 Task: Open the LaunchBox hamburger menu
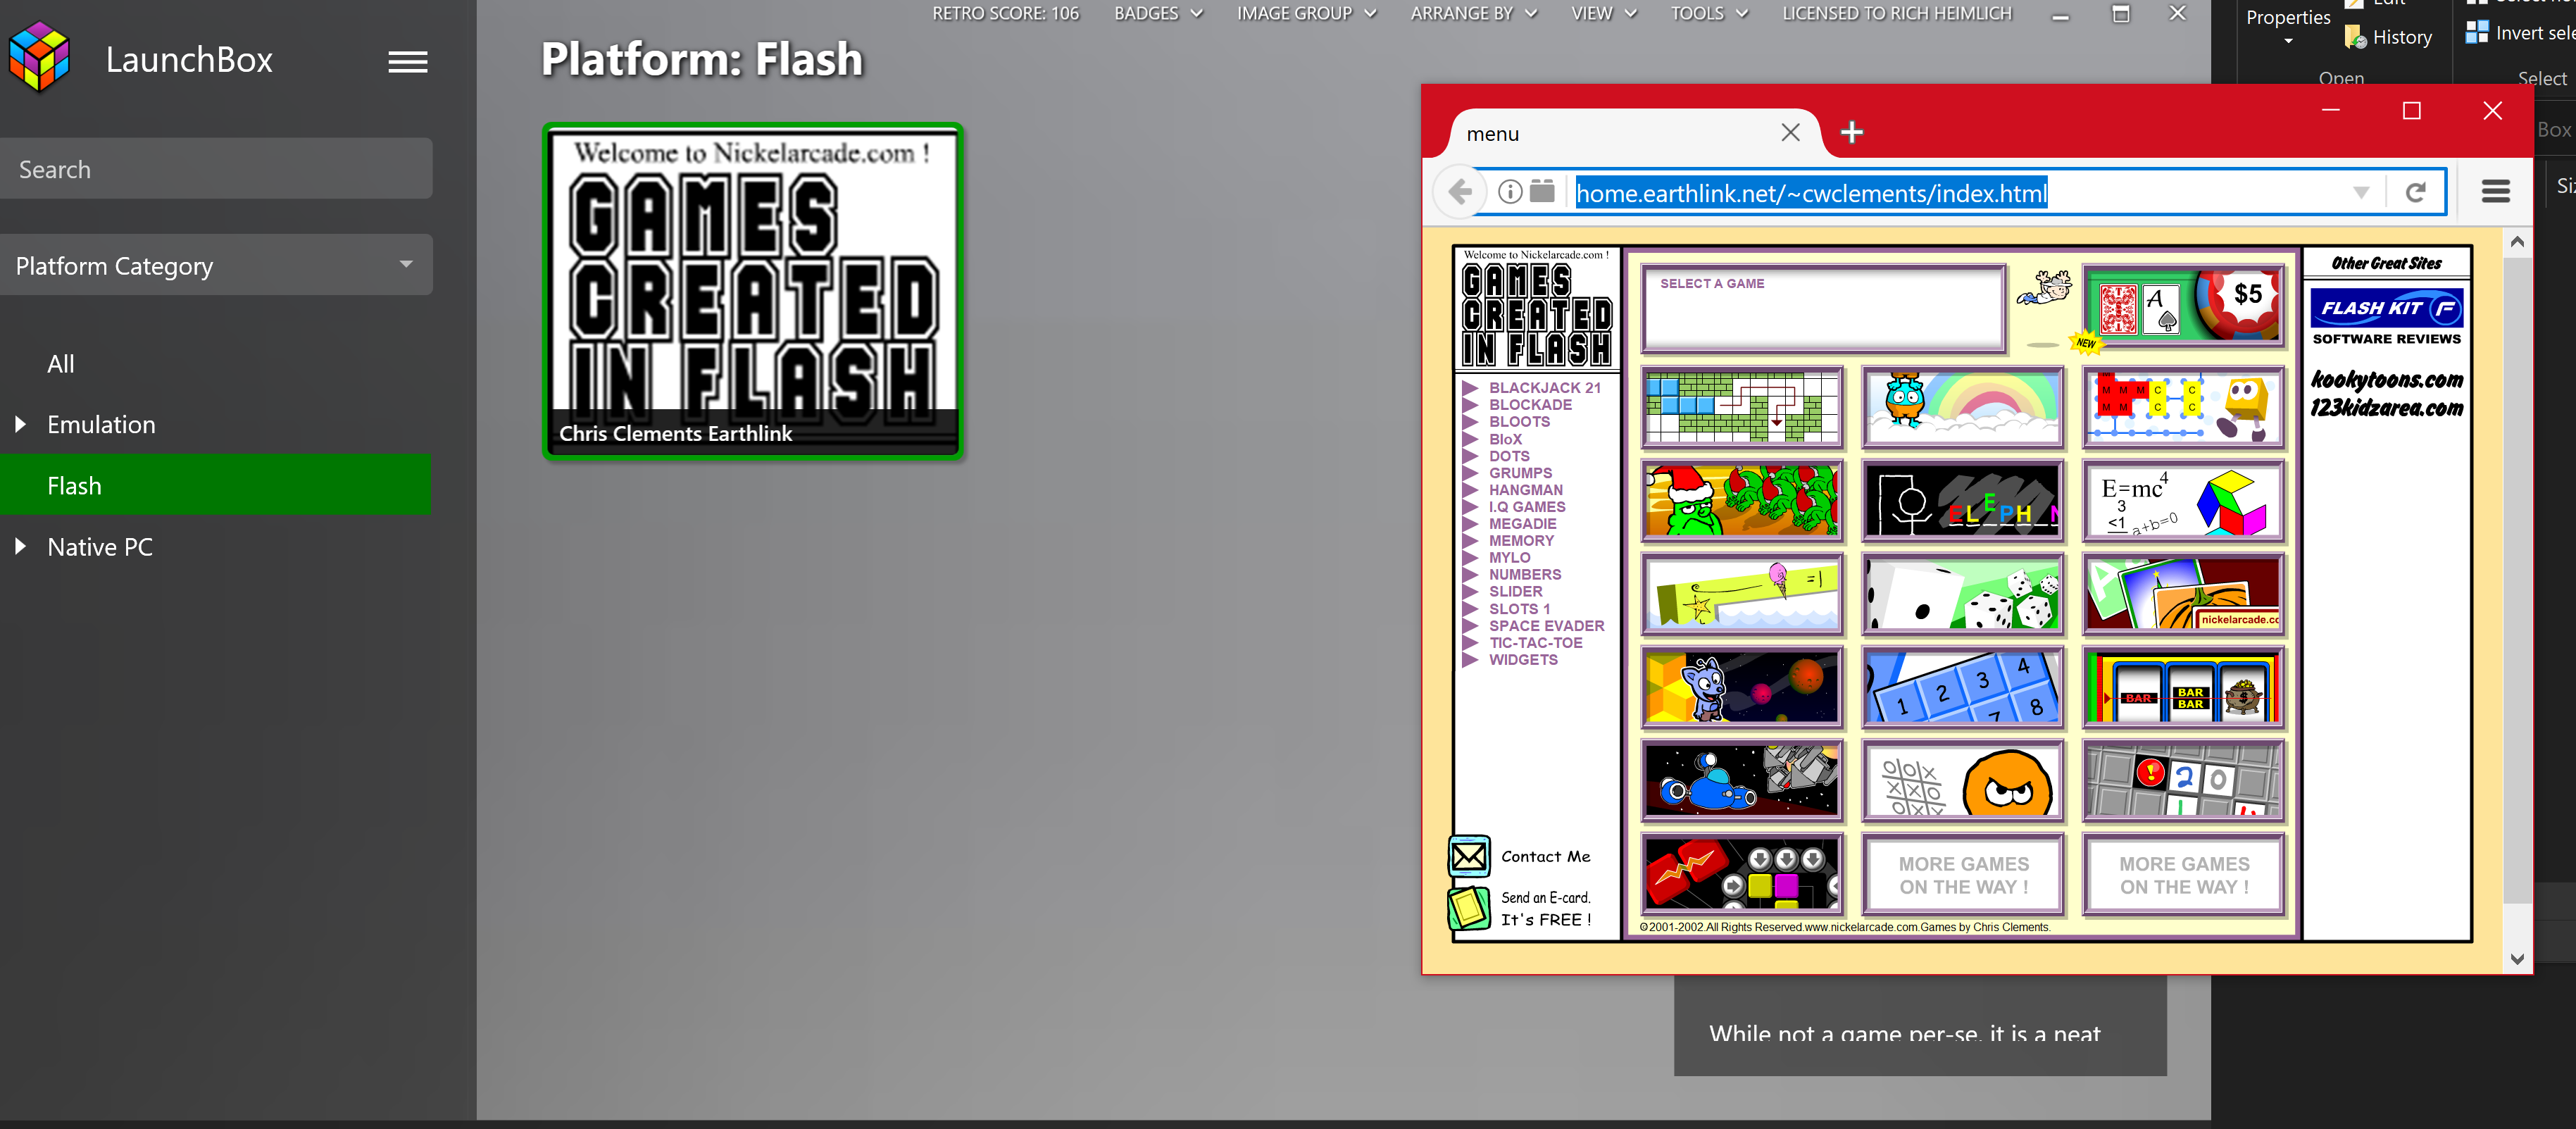click(x=408, y=62)
